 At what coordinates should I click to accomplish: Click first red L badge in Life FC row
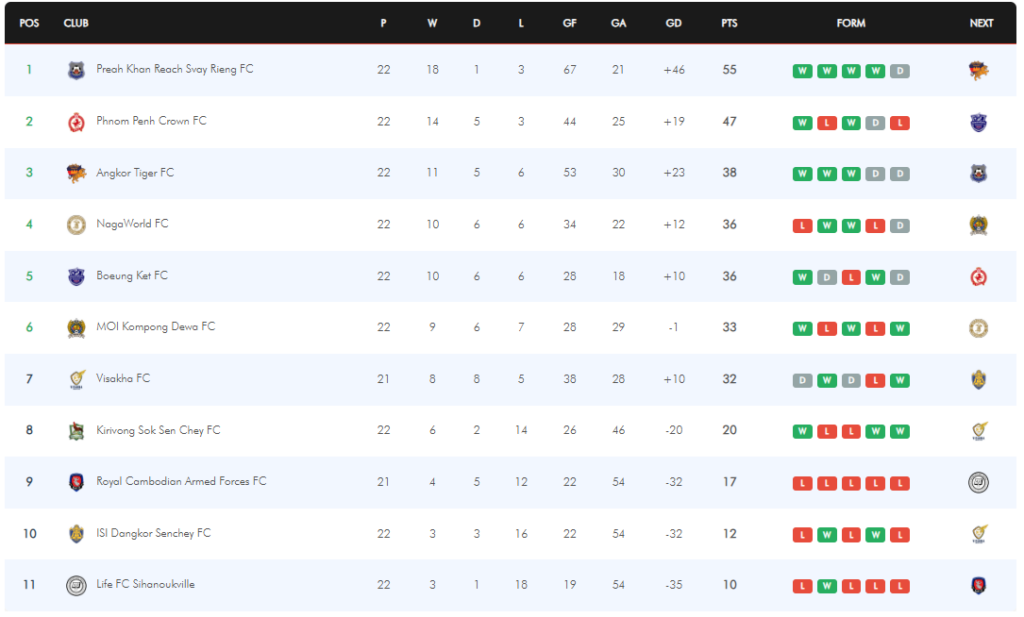click(802, 586)
